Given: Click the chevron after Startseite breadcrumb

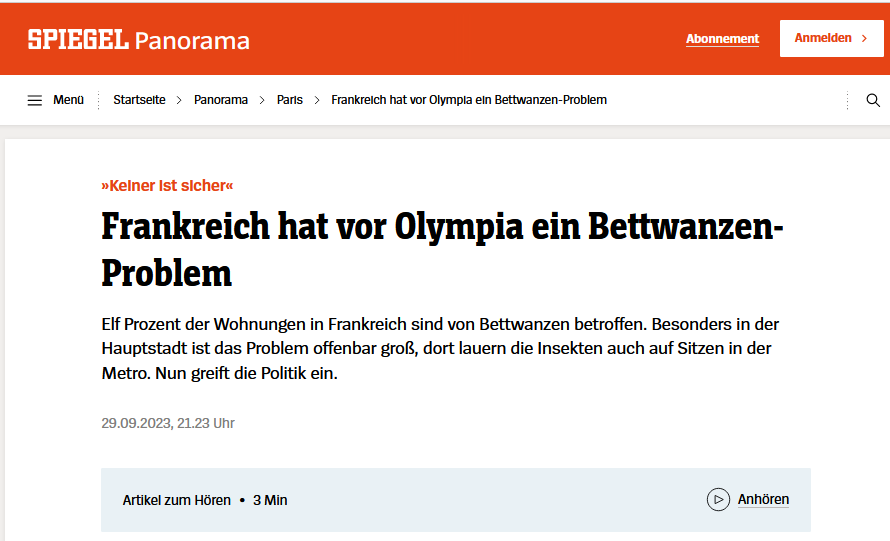Looking at the screenshot, I should (x=179, y=100).
